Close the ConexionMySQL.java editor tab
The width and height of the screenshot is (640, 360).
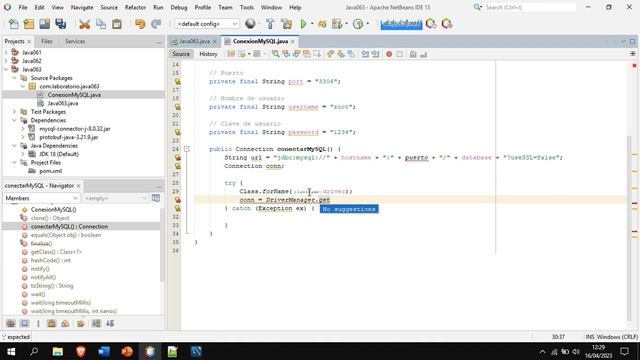click(x=293, y=42)
